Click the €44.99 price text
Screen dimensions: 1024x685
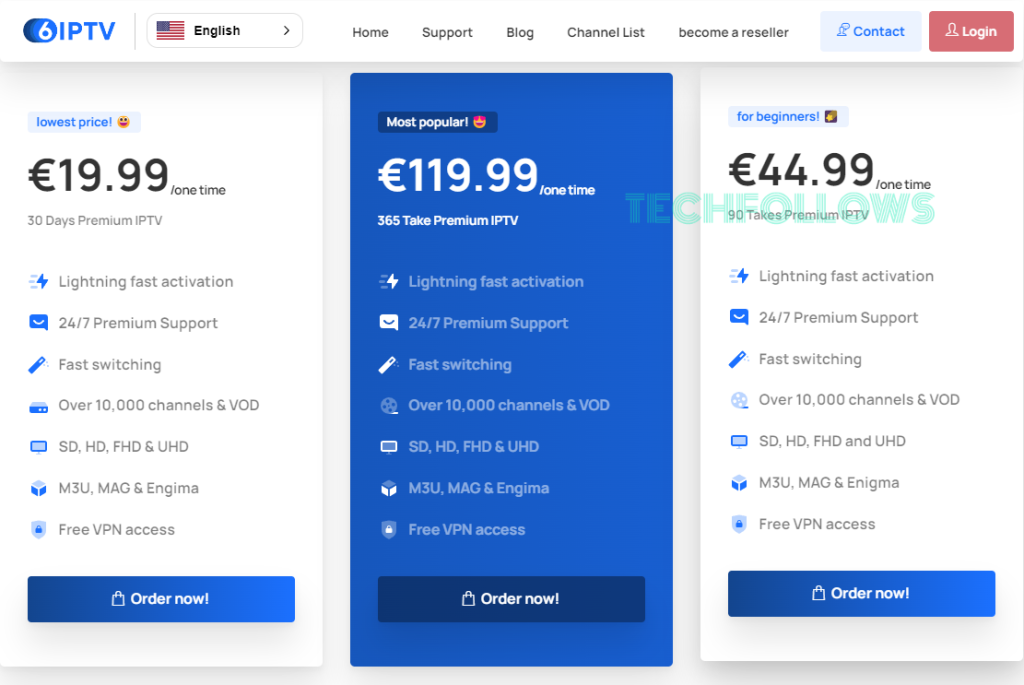click(x=801, y=170)
